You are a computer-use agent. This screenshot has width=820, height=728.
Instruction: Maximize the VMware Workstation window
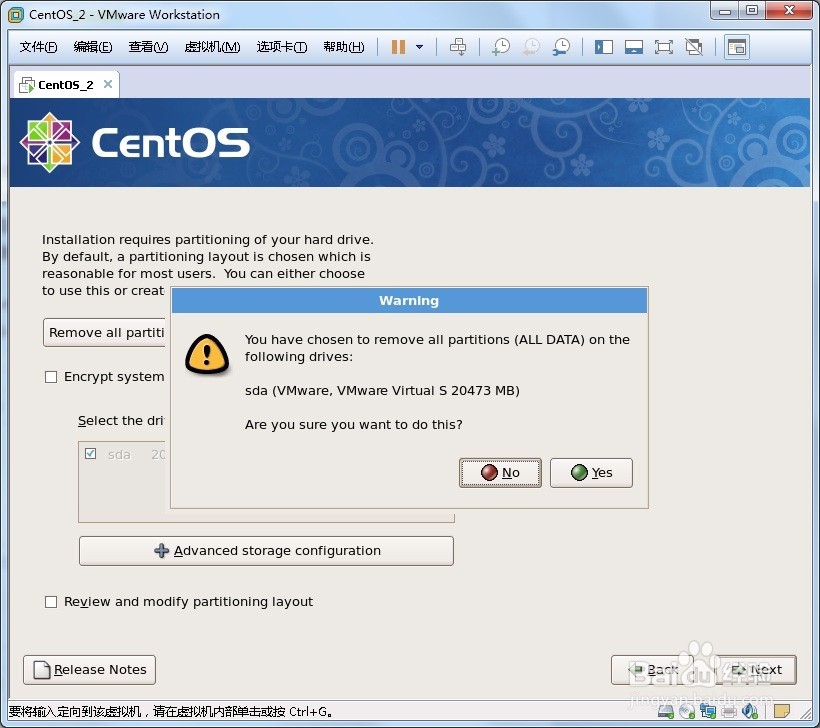click(x=752, y=12)
